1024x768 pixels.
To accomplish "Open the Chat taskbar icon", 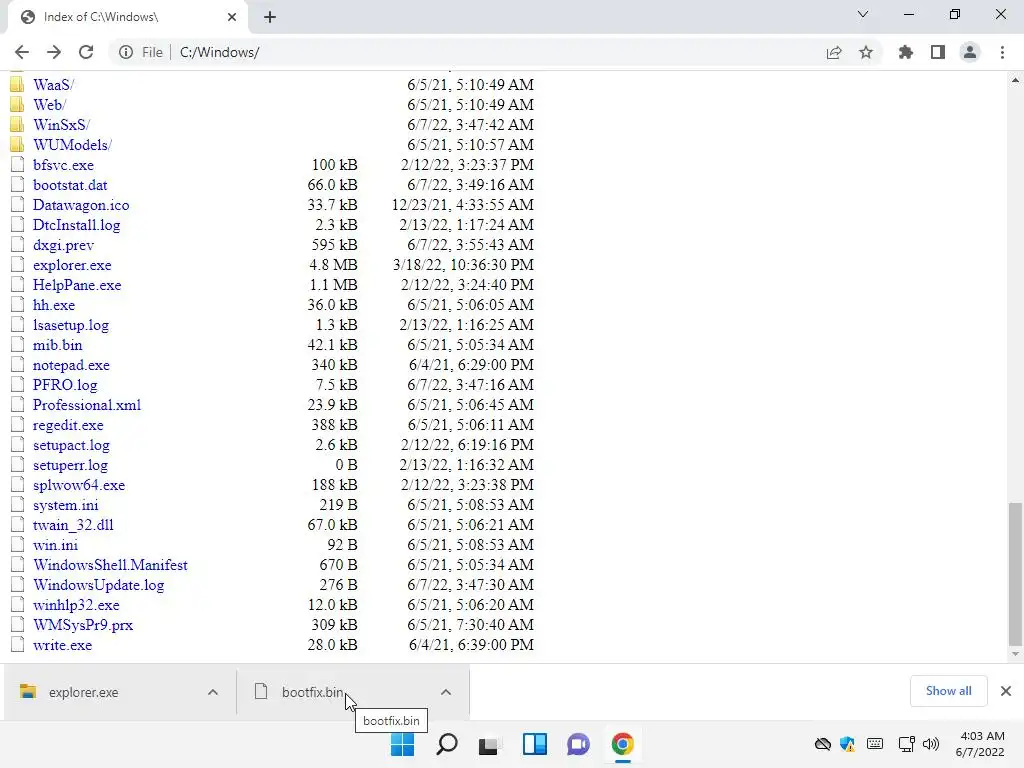I will (579, 744).
